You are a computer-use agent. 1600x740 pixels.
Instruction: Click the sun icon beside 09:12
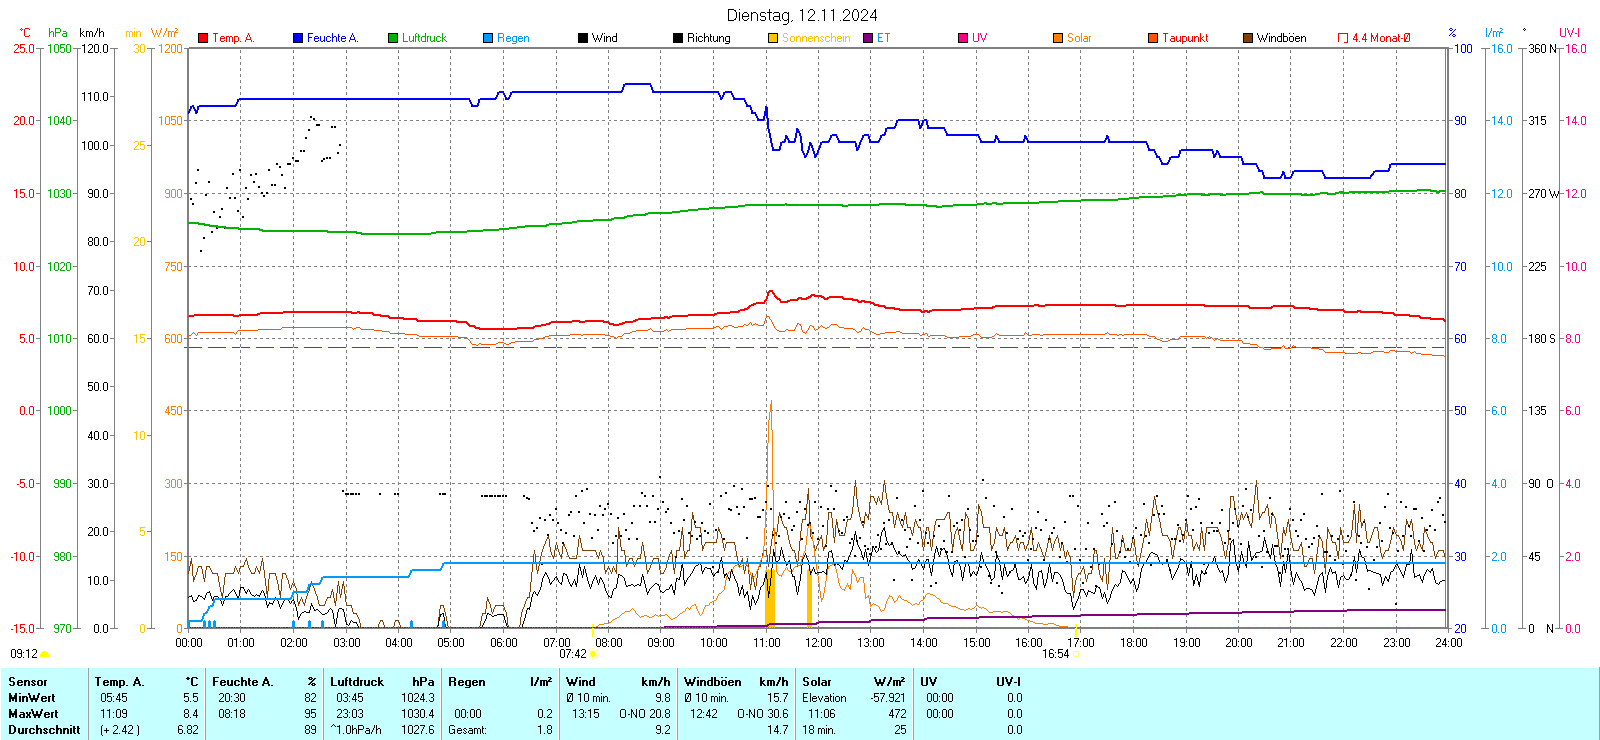click(x=45, y=654)
